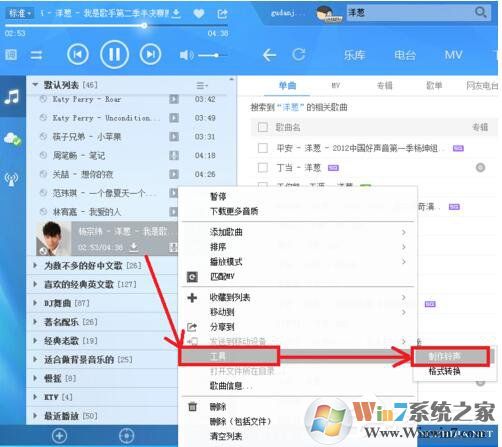502x447 pixels.
Task: Adjust the volume slider
Action: 212,55
